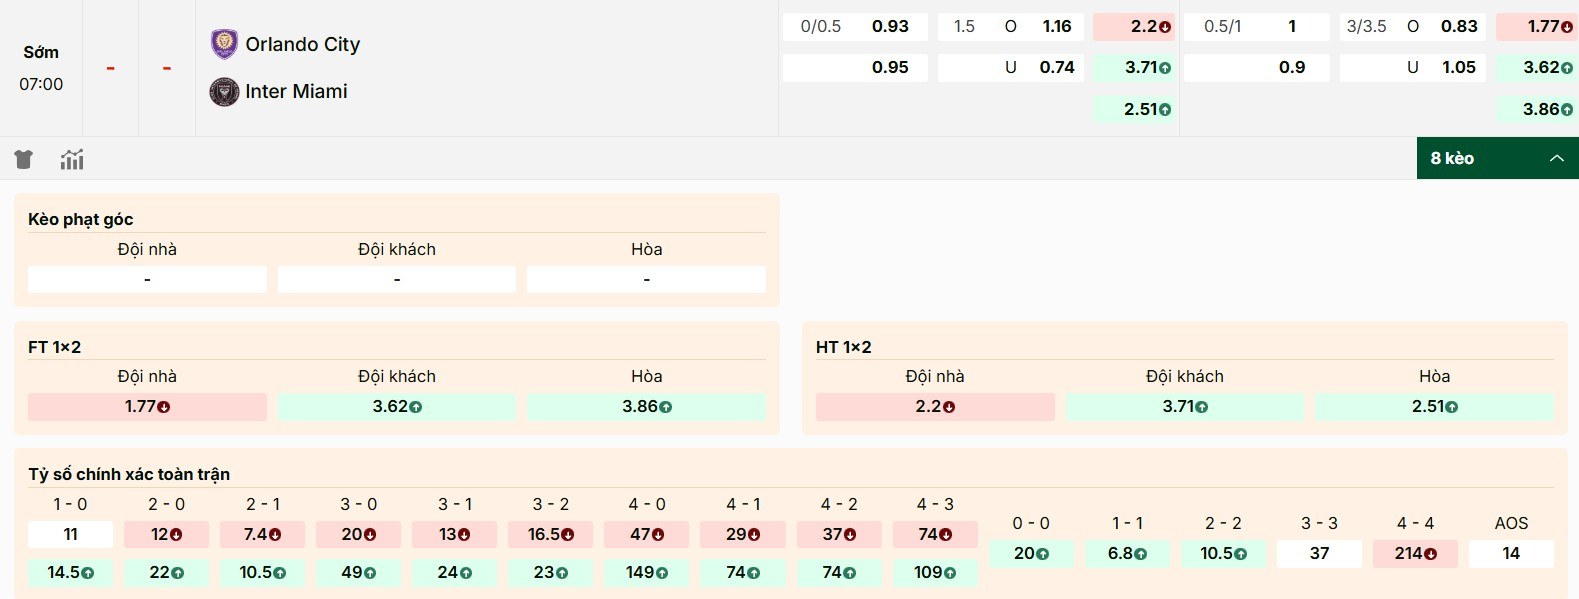Click the Orlando City club crest

pos(224,44)
